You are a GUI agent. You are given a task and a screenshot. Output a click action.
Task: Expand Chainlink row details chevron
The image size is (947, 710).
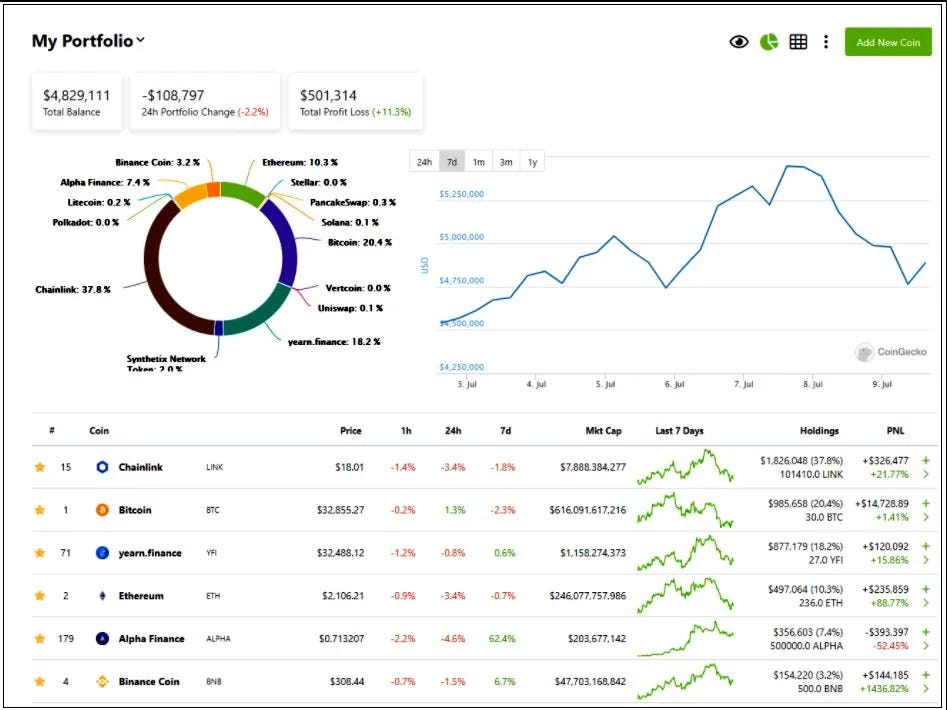point(926,475)
